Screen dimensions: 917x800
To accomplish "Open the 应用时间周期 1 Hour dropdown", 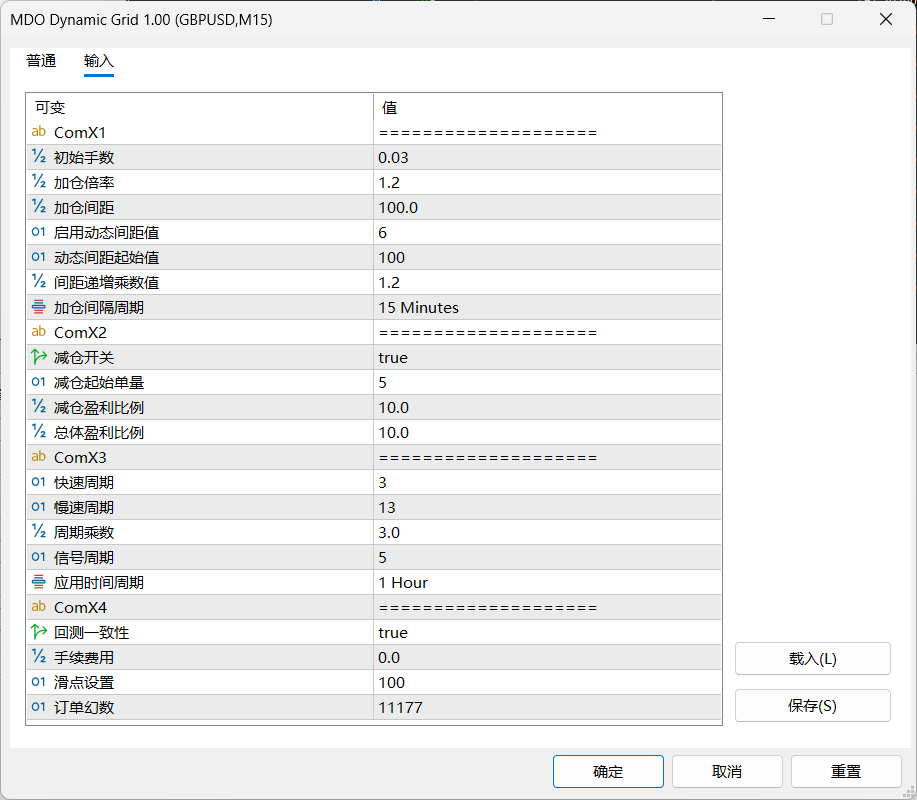I will click(x=547, y=582).
